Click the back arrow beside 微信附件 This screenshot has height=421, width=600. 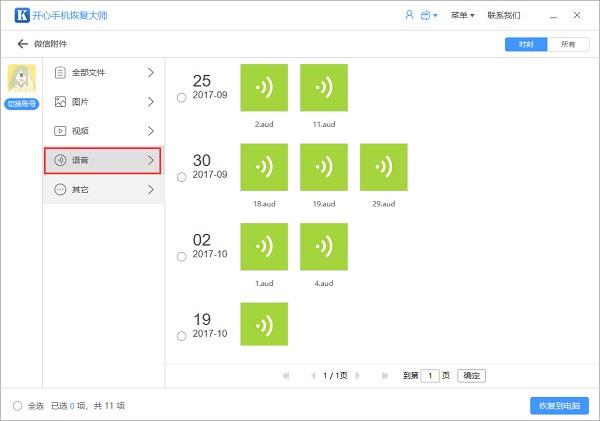coord(23,44)
